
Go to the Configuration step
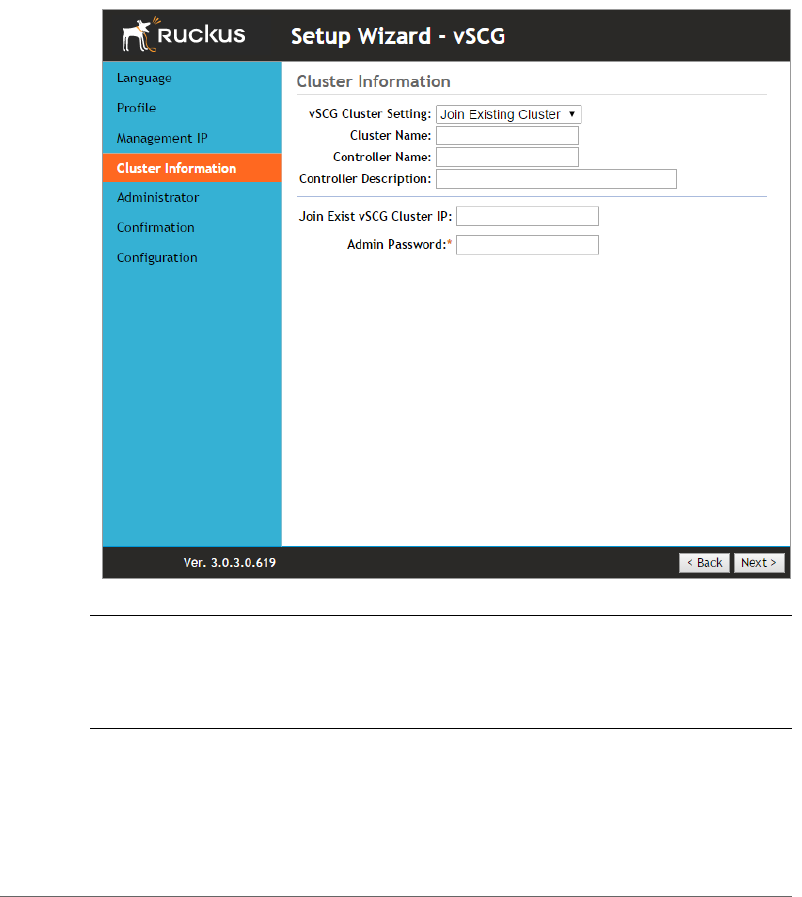tap(157, 258)
